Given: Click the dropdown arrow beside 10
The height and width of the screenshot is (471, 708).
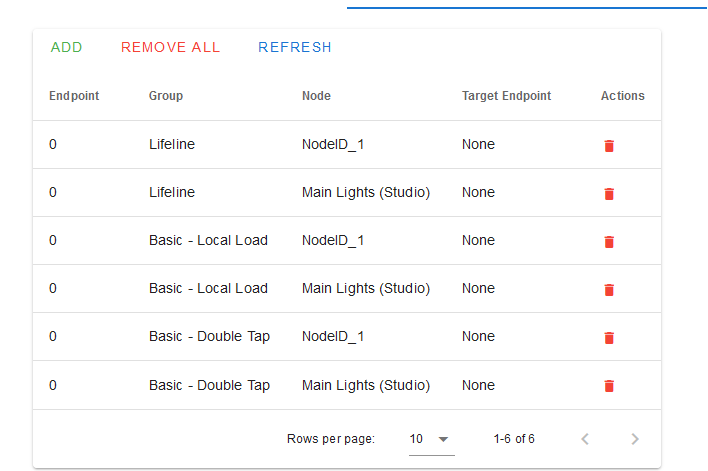Looking at the screenshot, I should click(x=443, y=439).
